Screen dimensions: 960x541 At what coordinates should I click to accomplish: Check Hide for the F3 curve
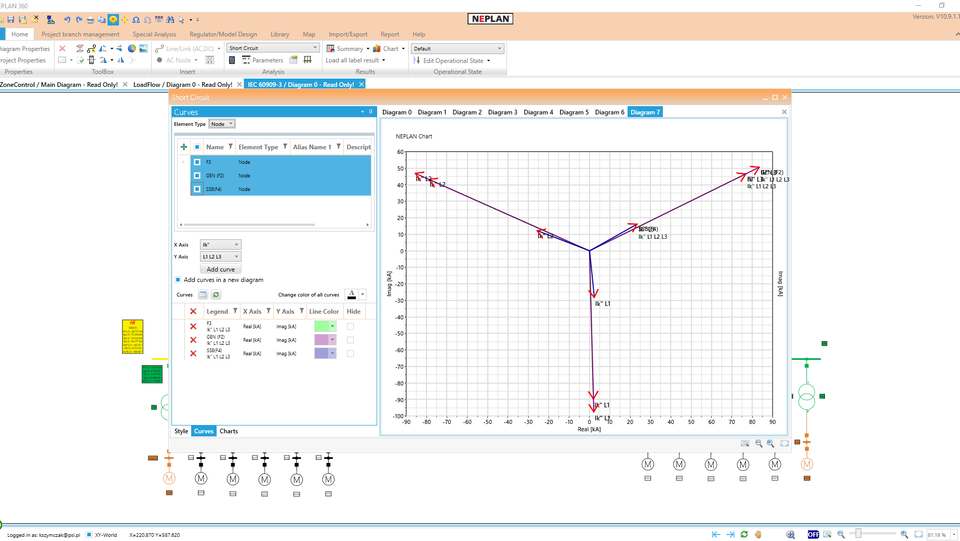point(350,327)
